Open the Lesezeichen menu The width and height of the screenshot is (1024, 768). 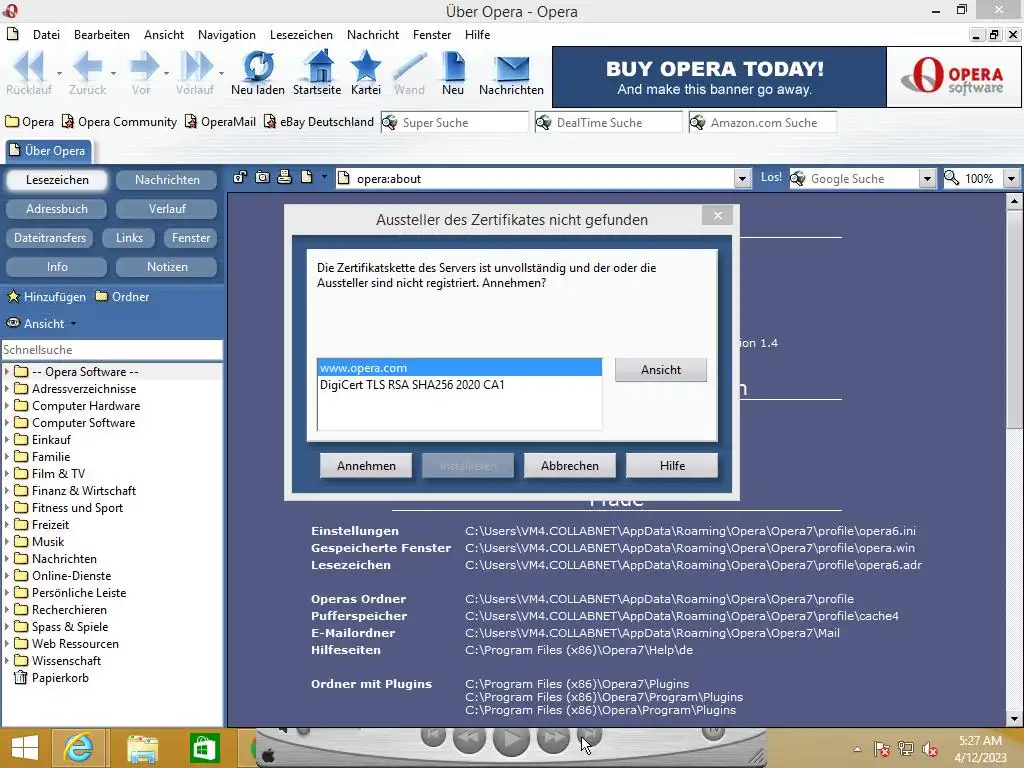coord(301,35)
